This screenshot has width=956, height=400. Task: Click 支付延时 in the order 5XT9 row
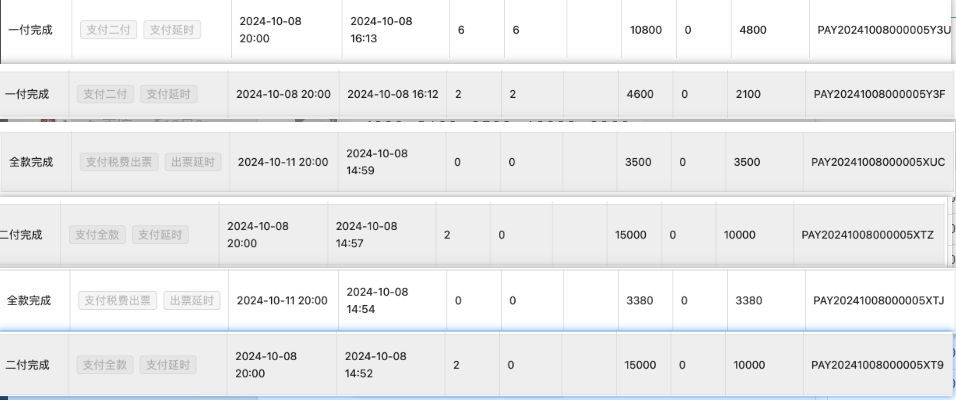point(167,366)
